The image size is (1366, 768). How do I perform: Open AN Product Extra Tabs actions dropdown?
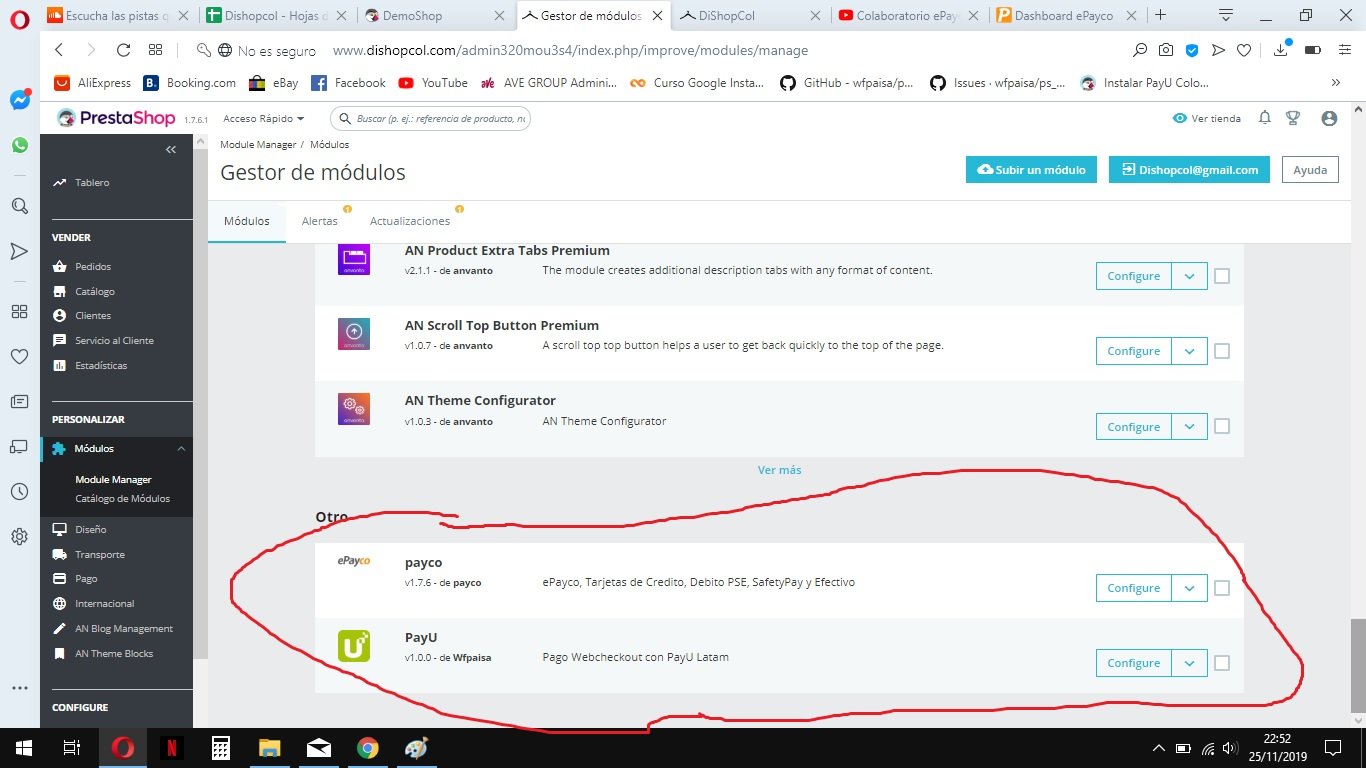pyautogui.click(x=1189, y=276)
